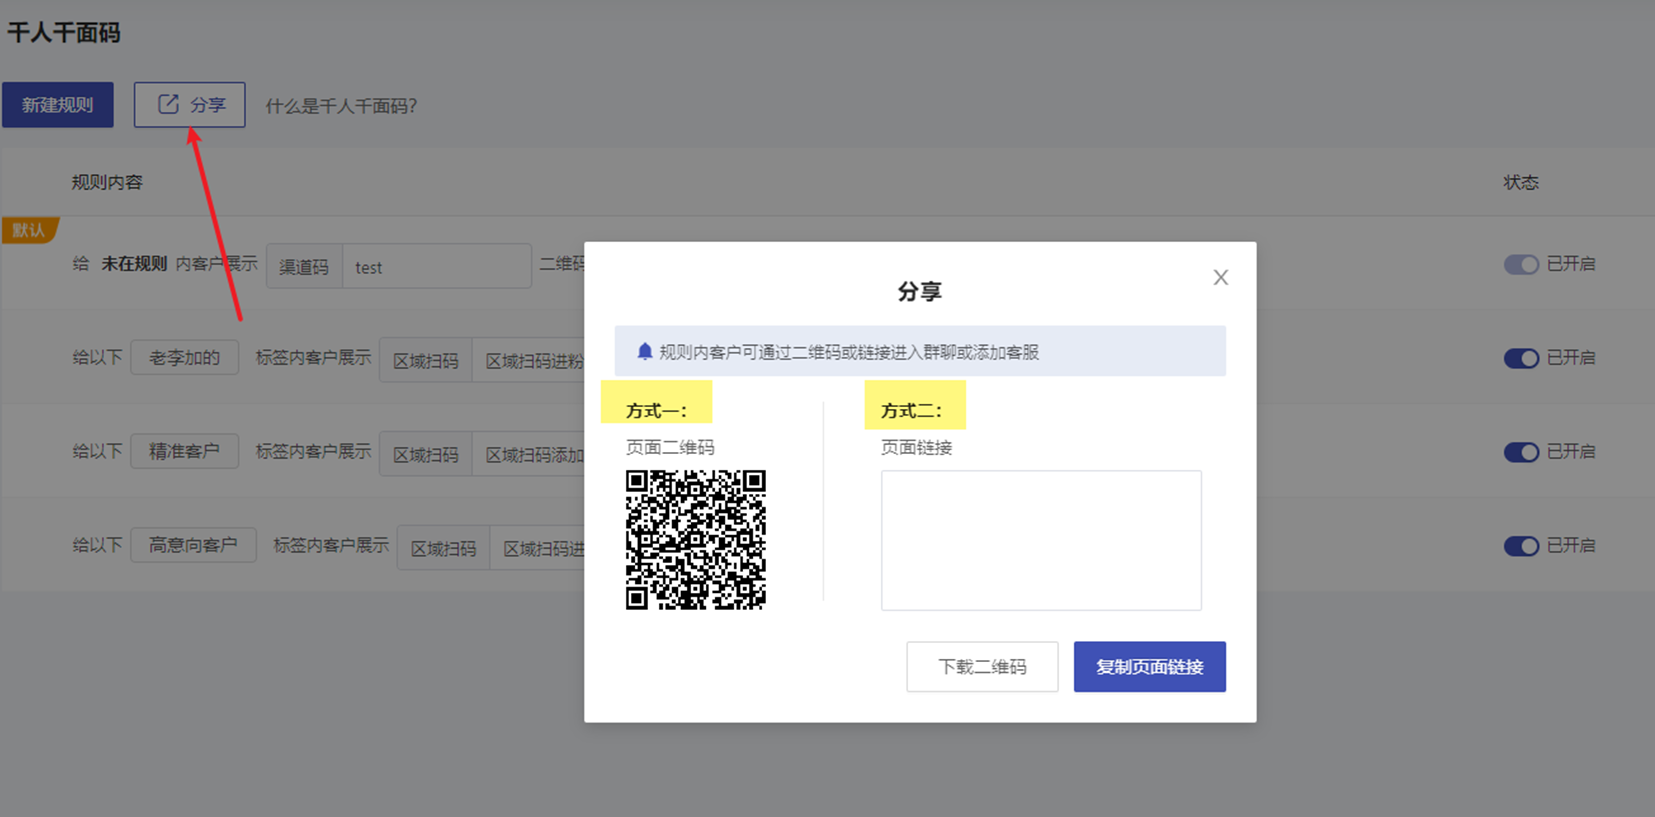Toggle the status switch for 精准客户 row
Image resolution: width=1655 pixels, height=817 pixels.
1521,452
